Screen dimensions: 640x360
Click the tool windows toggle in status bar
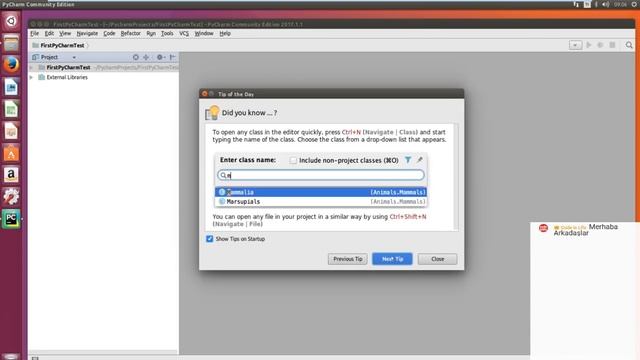coord(35,358)
